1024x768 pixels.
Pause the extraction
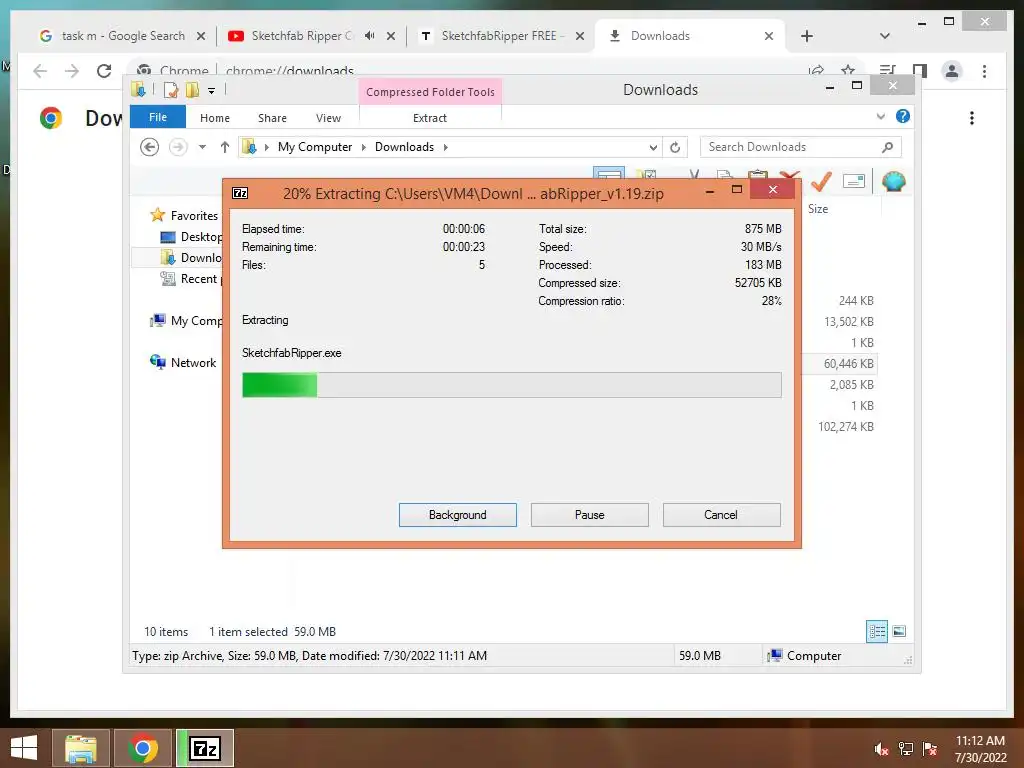[589, 515]
